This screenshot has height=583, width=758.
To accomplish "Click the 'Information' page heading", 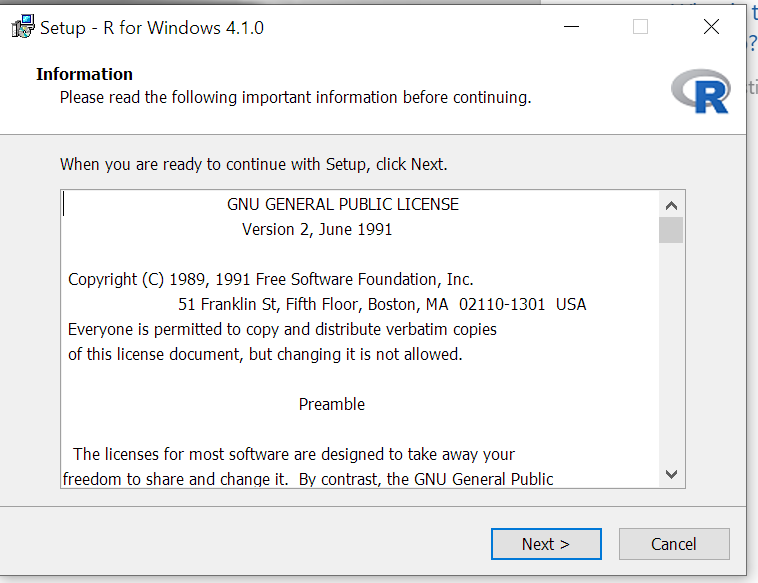I will pyautogui.click(x=85, y=74).
